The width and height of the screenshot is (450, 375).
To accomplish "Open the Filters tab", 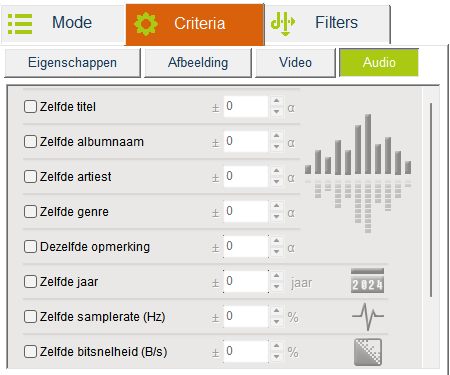I will (x=327, y=24).
